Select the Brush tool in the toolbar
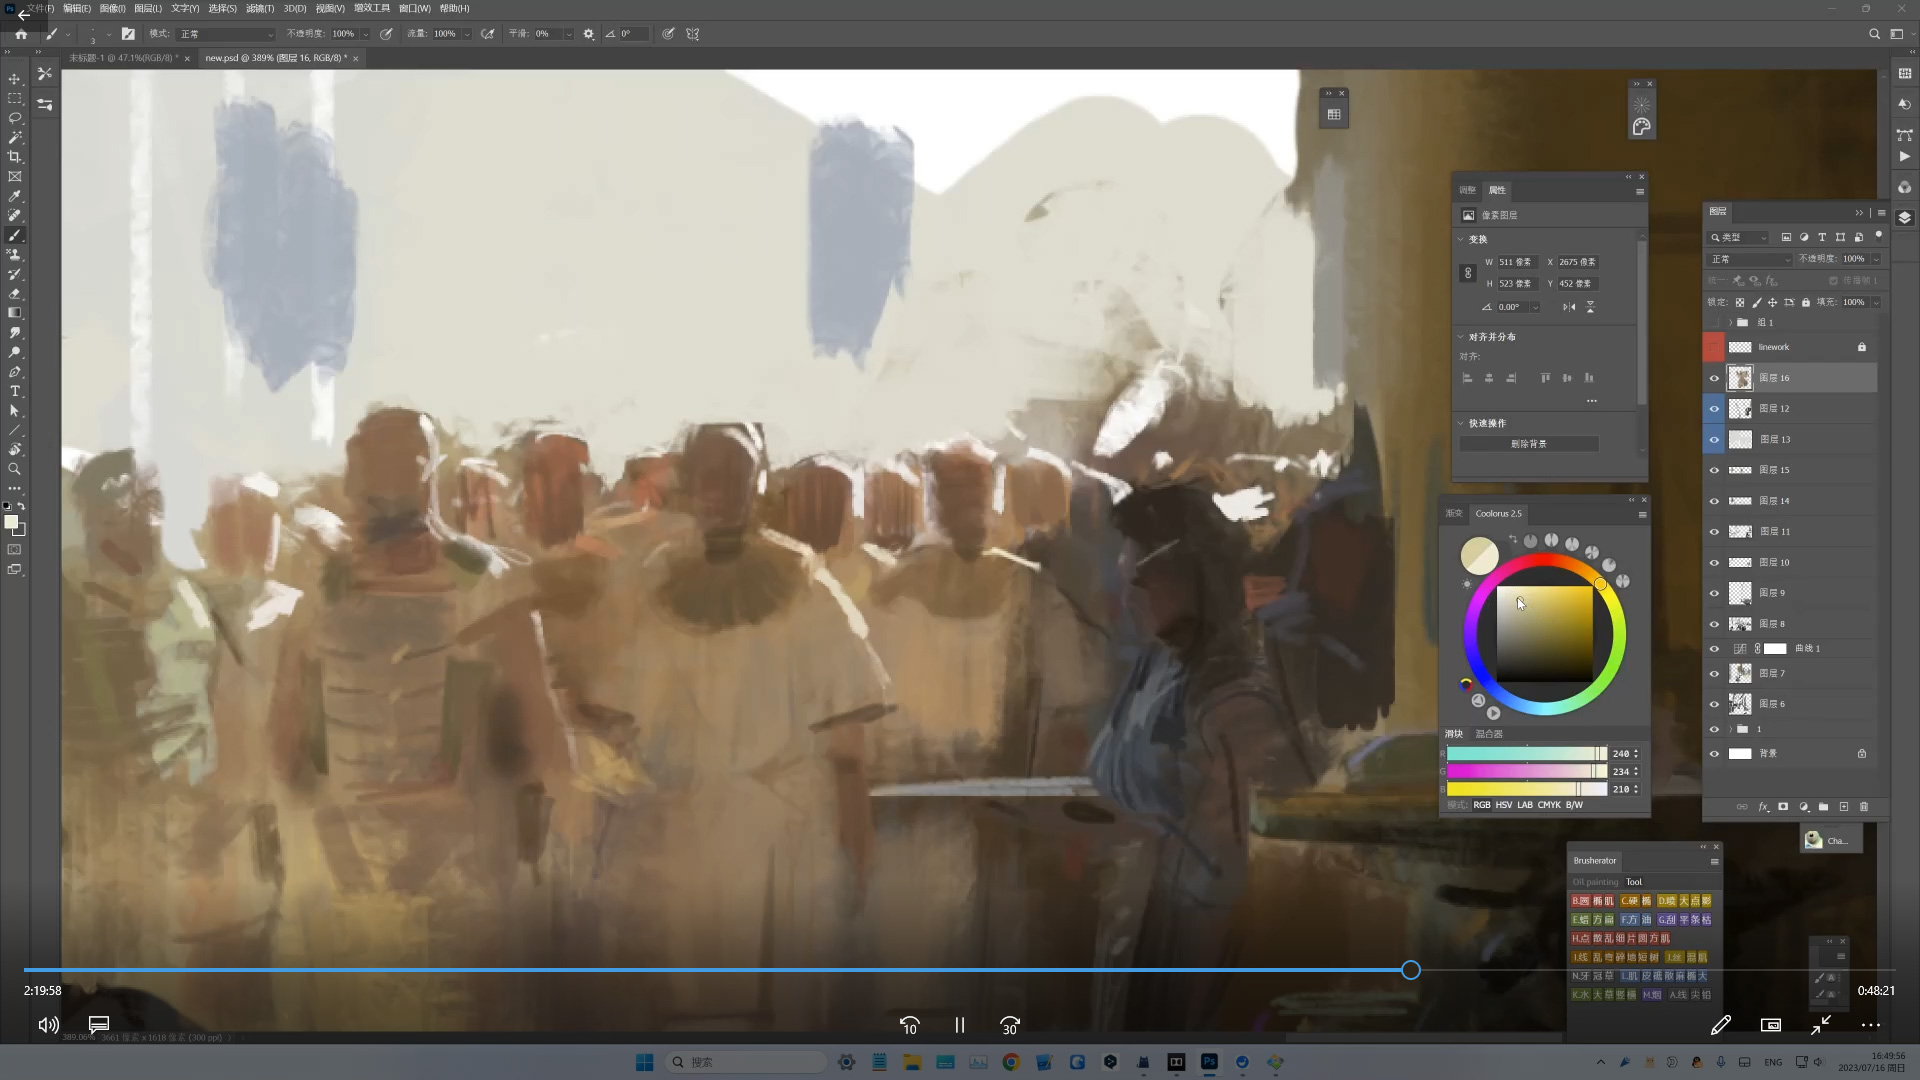 click(14, 235)
